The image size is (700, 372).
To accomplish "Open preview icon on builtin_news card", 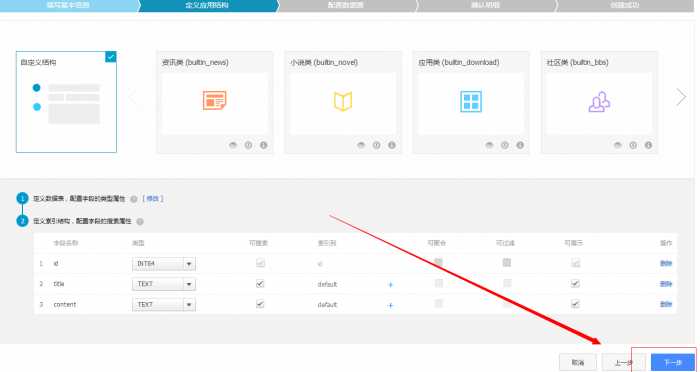I will (x=233, y=145).
